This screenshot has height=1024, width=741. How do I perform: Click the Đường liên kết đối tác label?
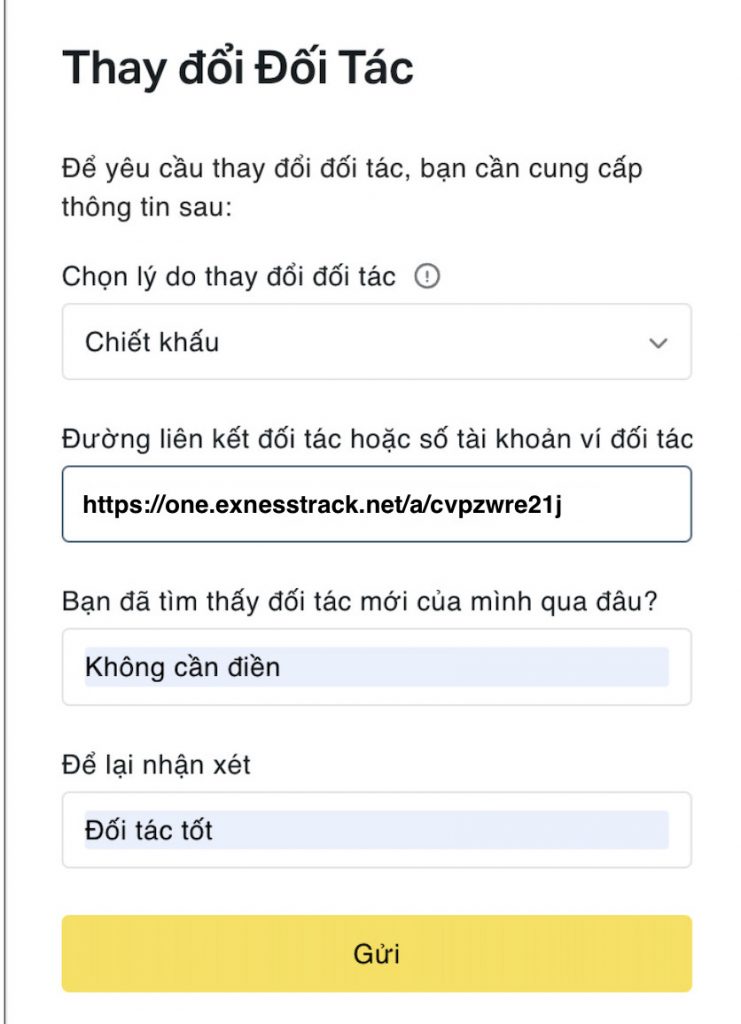click(x=377, y=439)
